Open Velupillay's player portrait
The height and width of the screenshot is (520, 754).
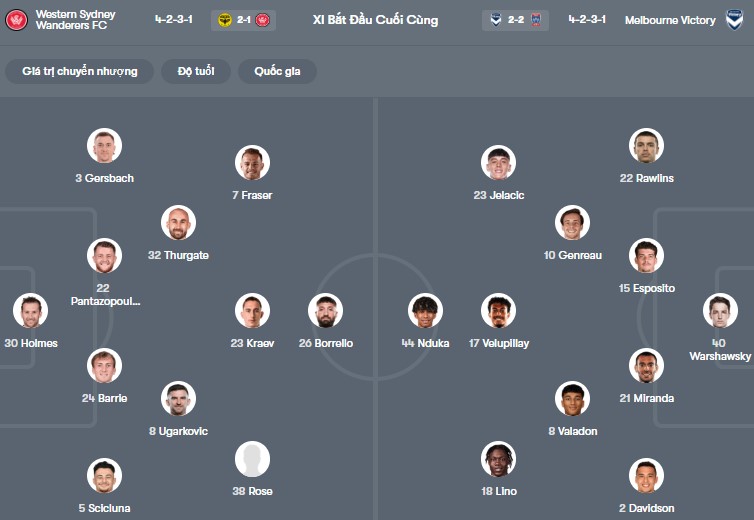tap(498, 311)
